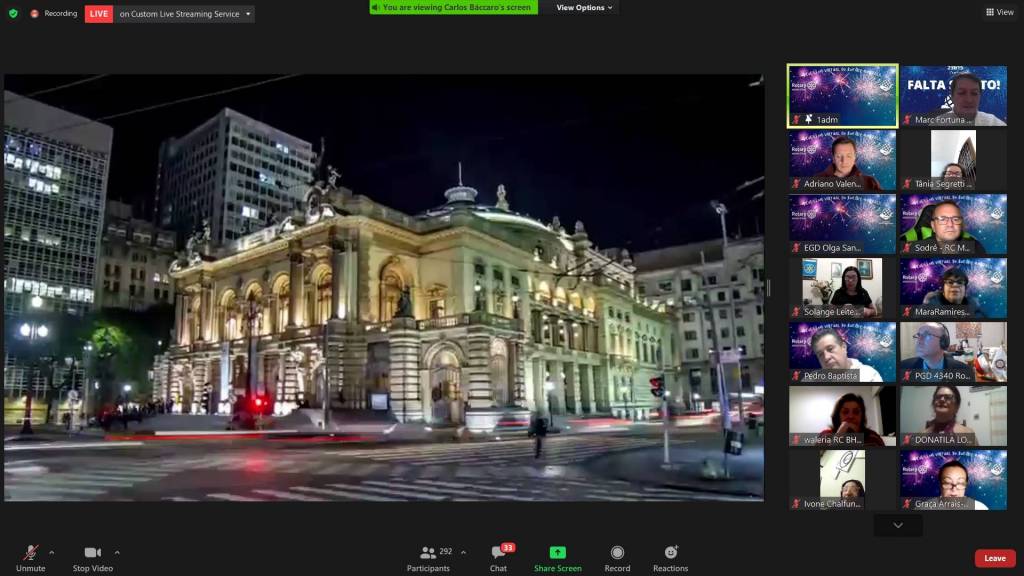Screen dimensions: 1024x576
Task: Click the red LIVE indicator badge
Action: [99, 14]
